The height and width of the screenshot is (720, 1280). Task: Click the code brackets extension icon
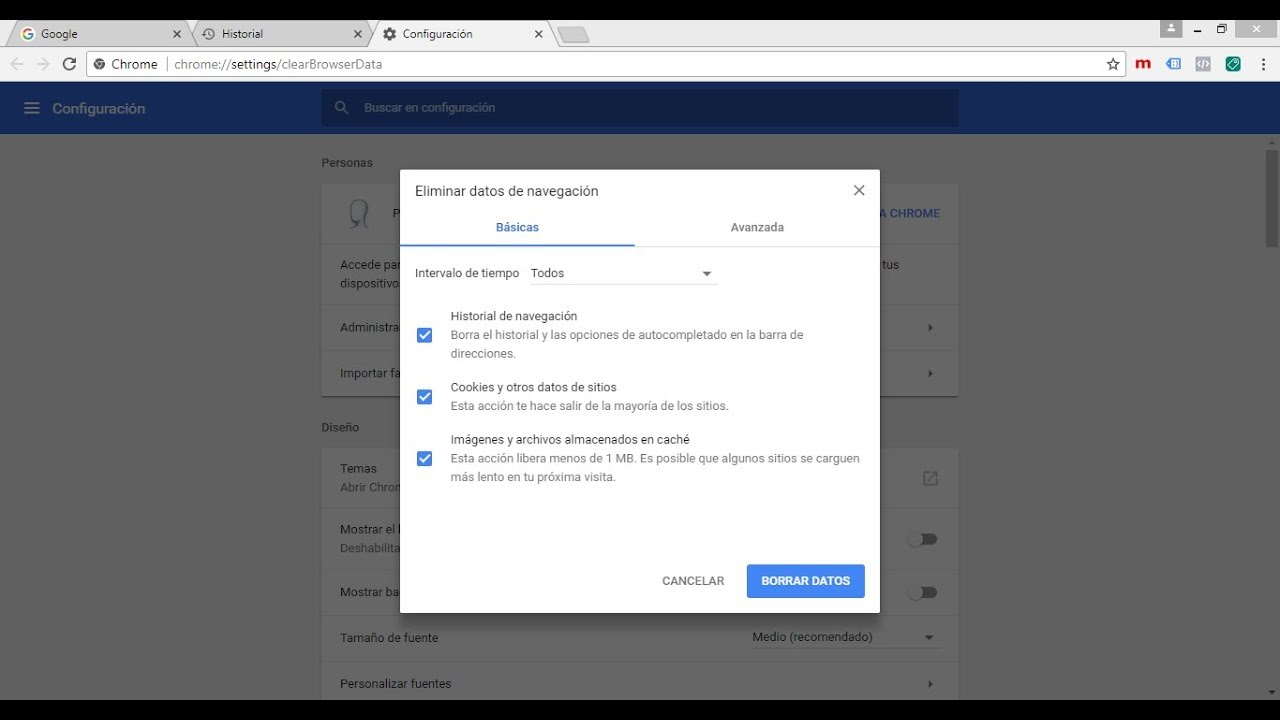click(1203, 64)
